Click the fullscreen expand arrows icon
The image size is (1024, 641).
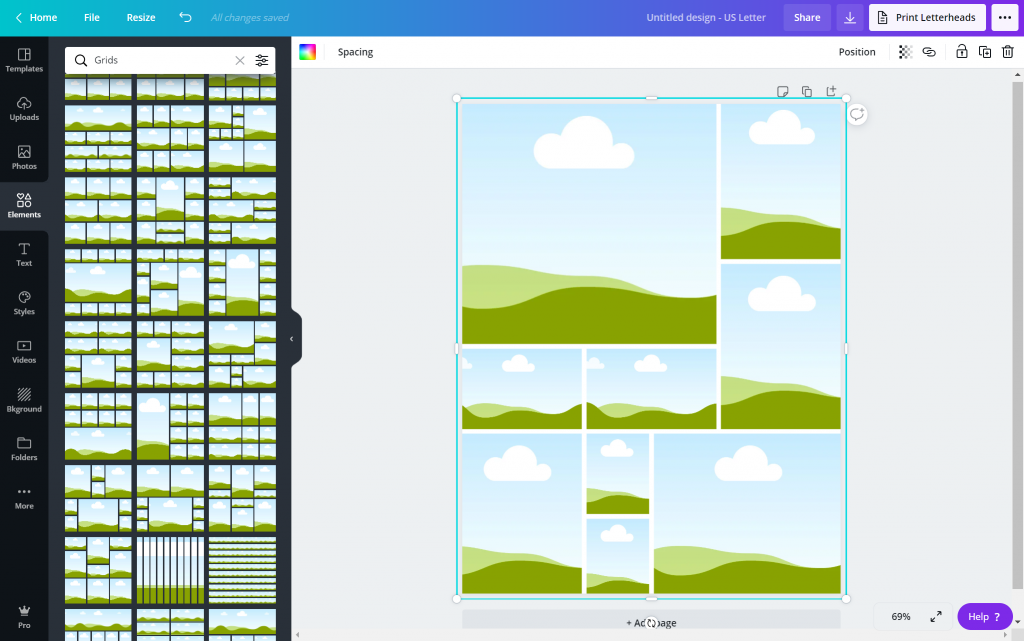point(936,616)
